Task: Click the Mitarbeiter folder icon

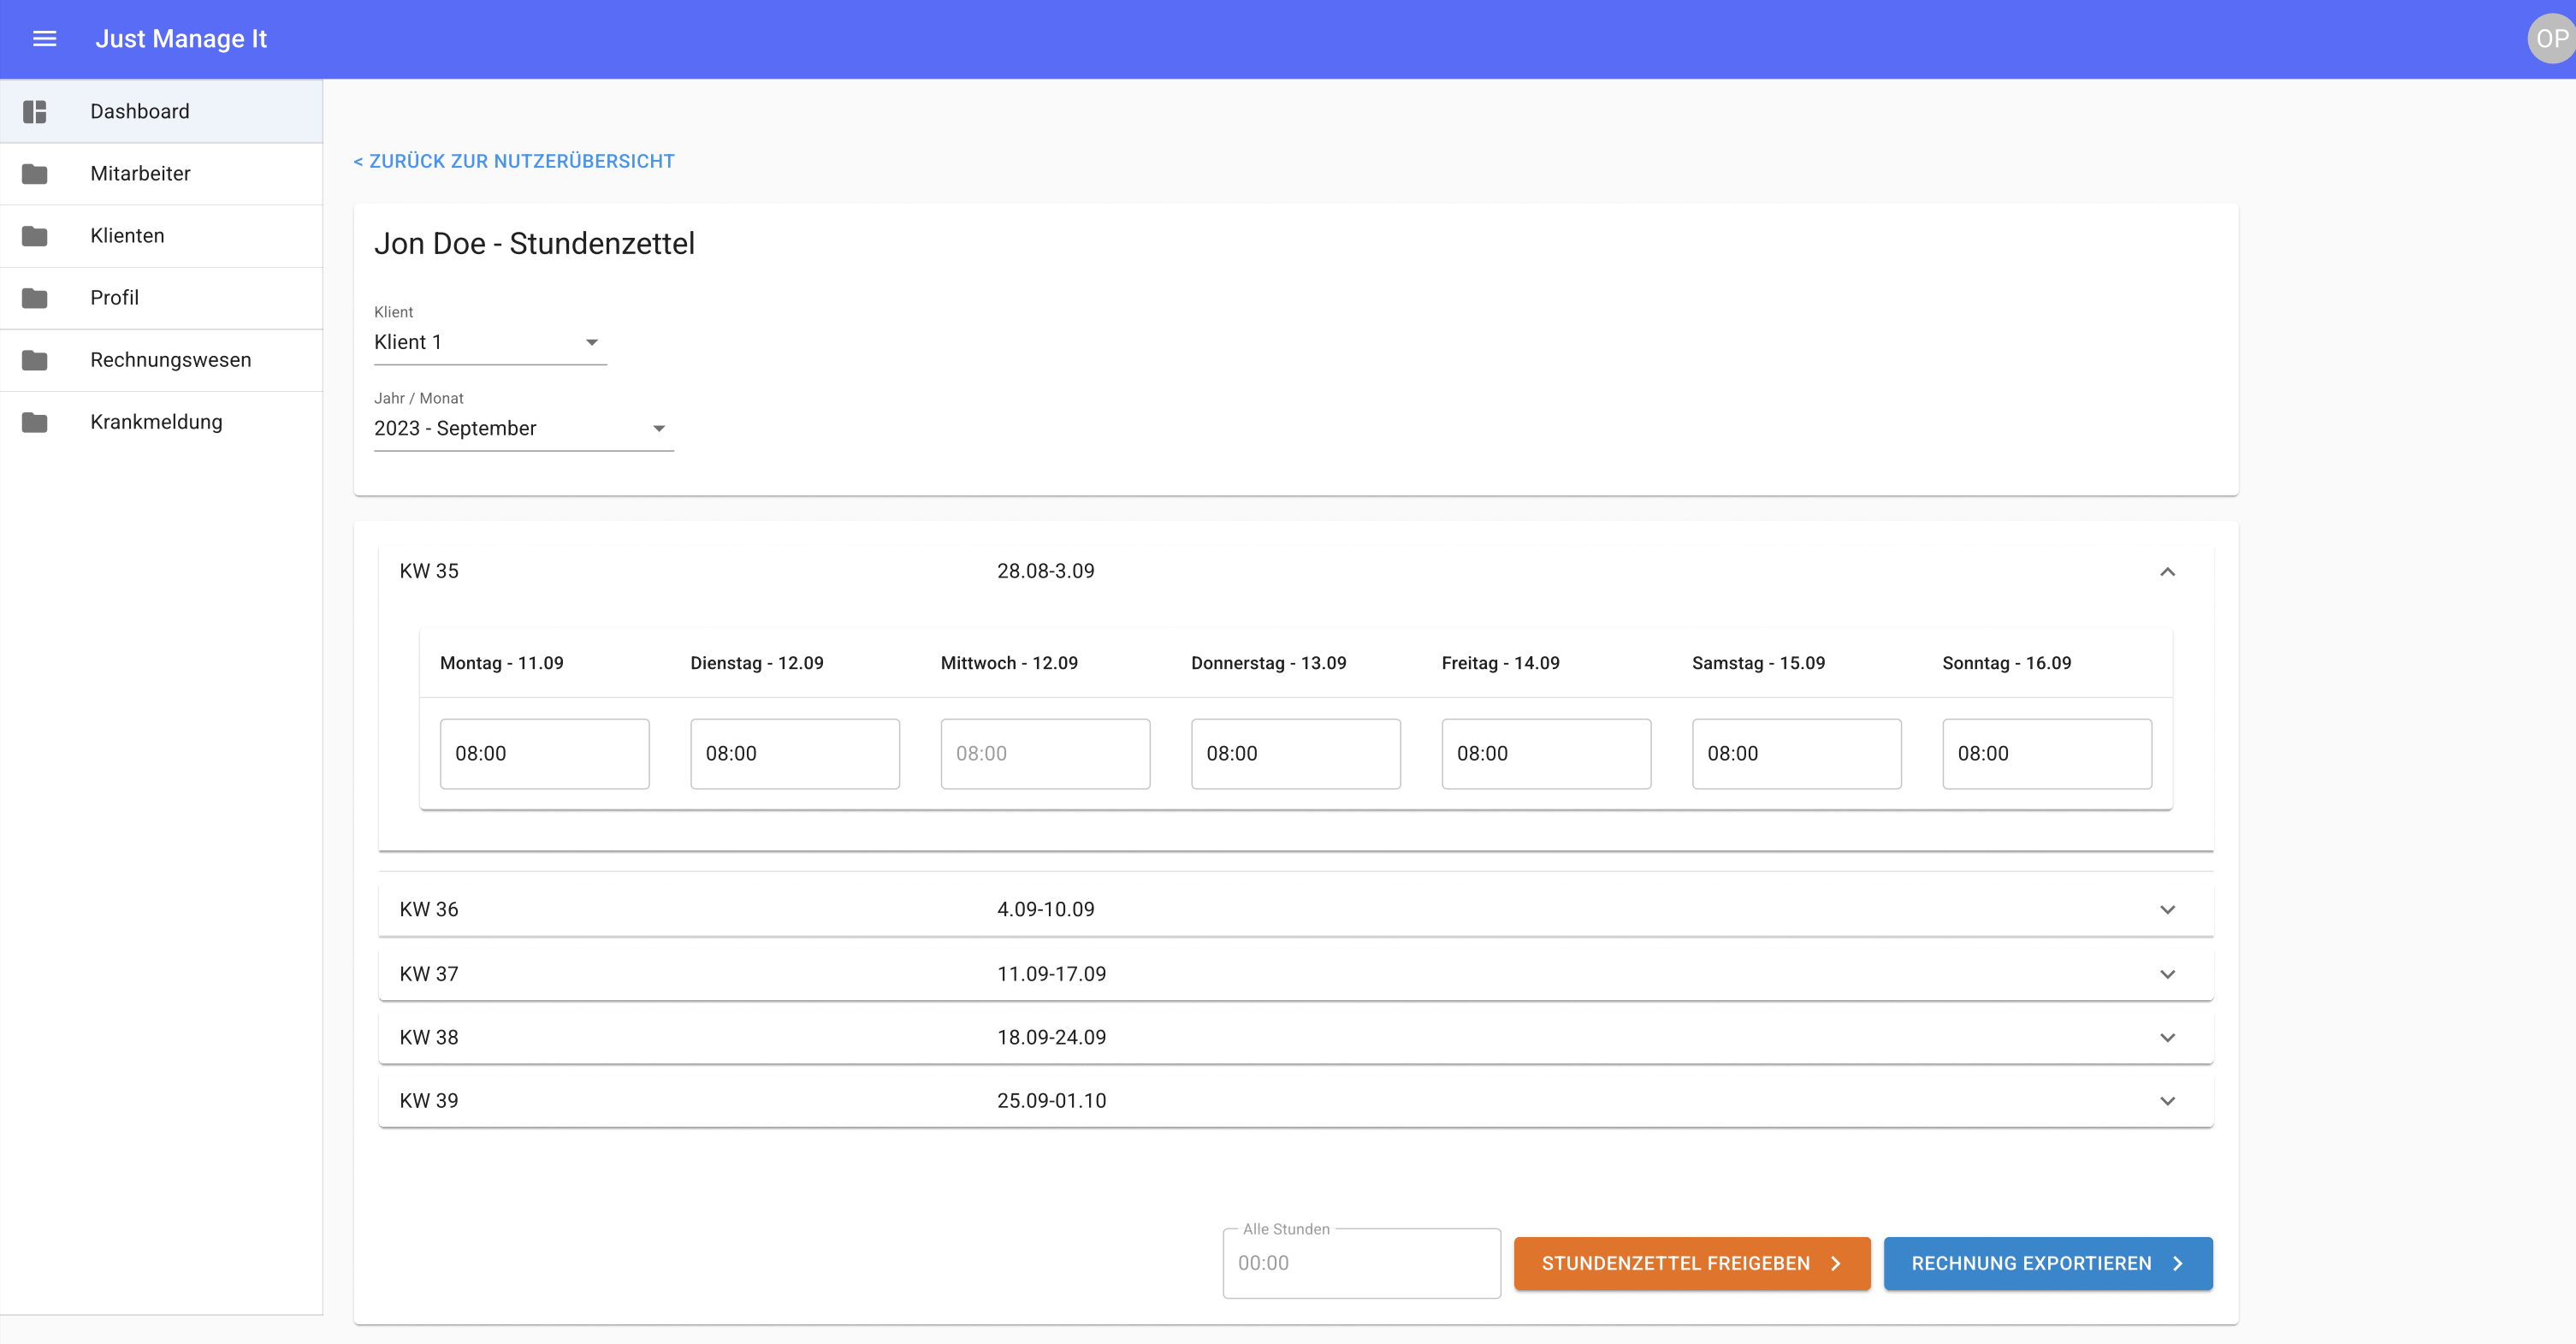Action: pos(35,174)
